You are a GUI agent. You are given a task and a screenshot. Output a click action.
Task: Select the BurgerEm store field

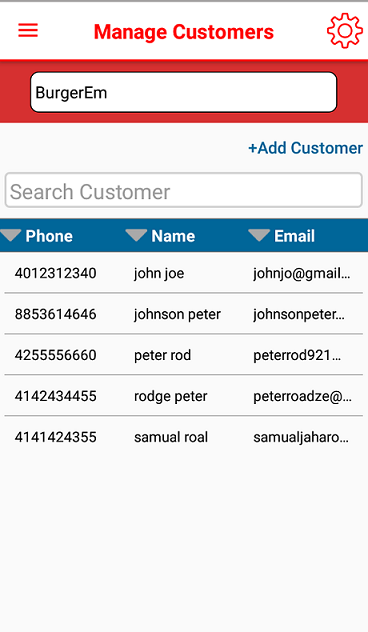click(x=183, y=92)
